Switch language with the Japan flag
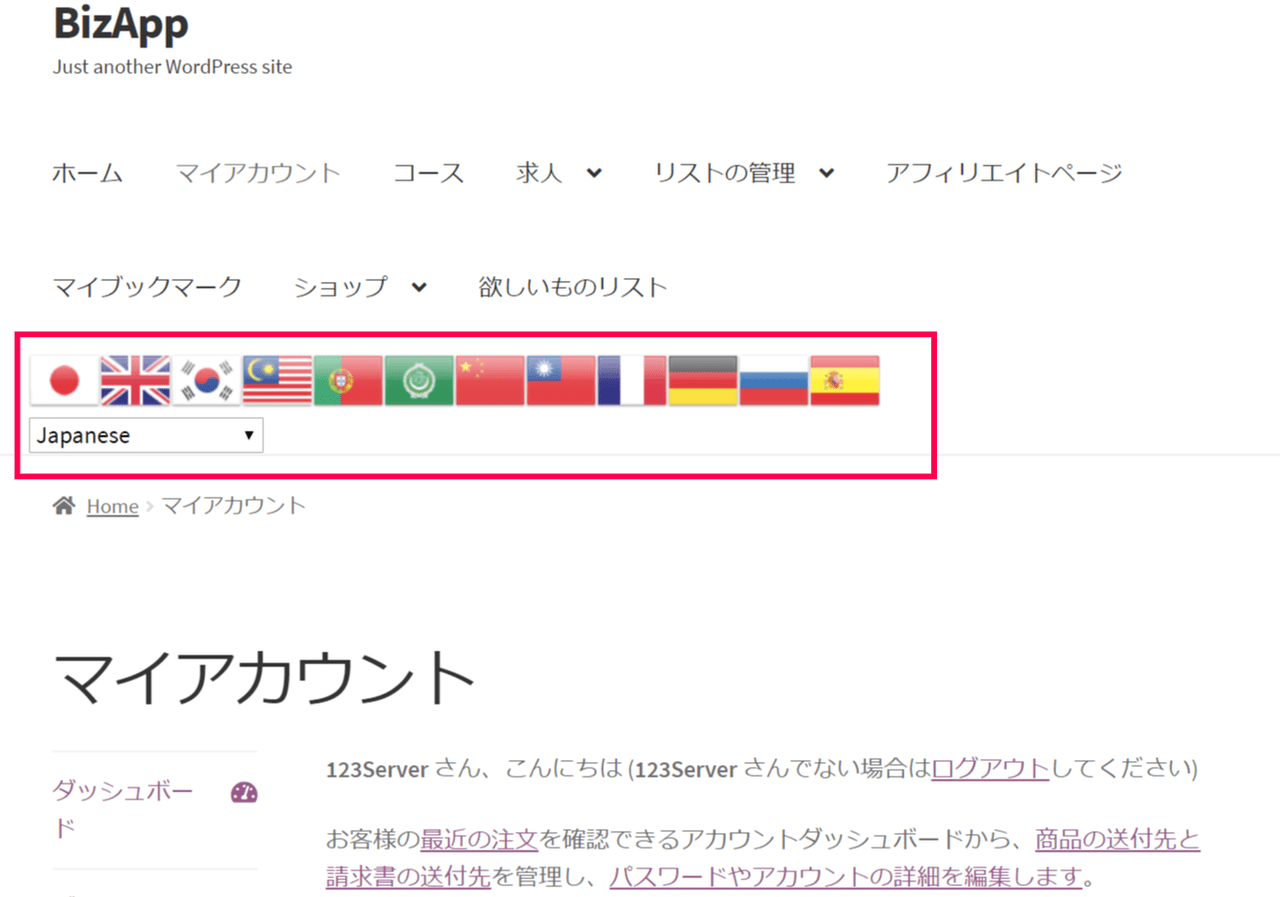Image resolution: width=1280 pixels, height=897 pixels. pyautogui.click(x=65, y=380)
